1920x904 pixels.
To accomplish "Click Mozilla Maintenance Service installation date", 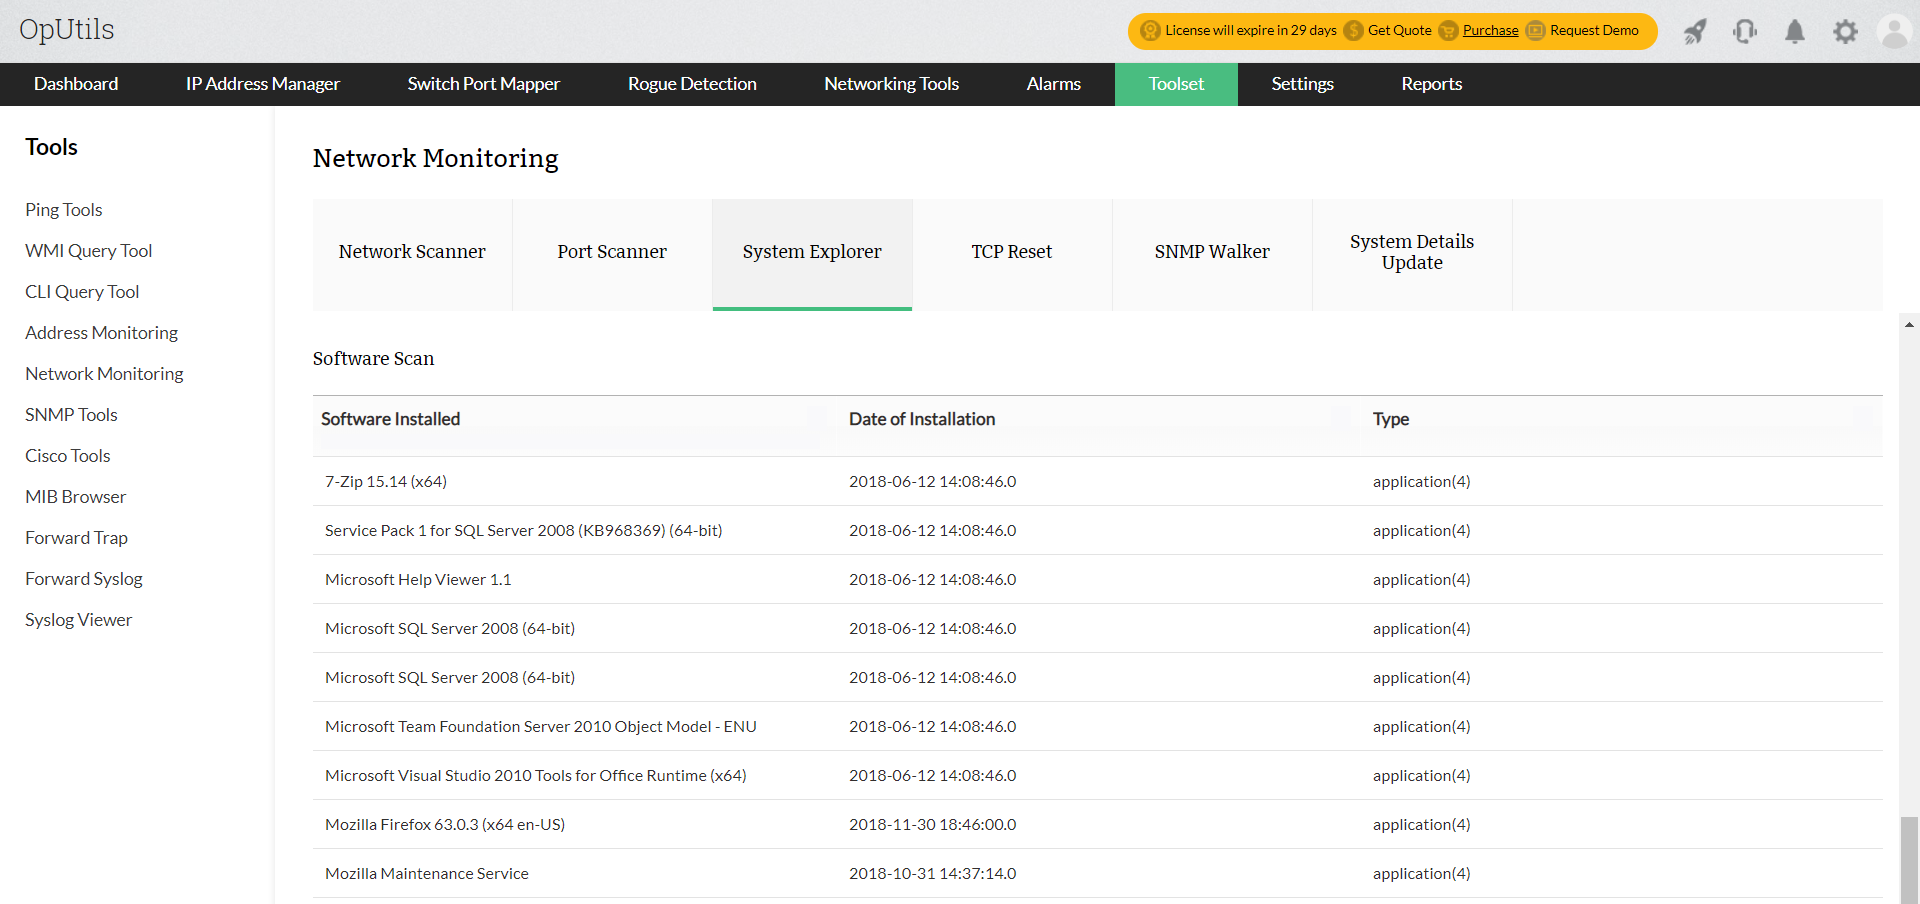I will coord(933,874).
